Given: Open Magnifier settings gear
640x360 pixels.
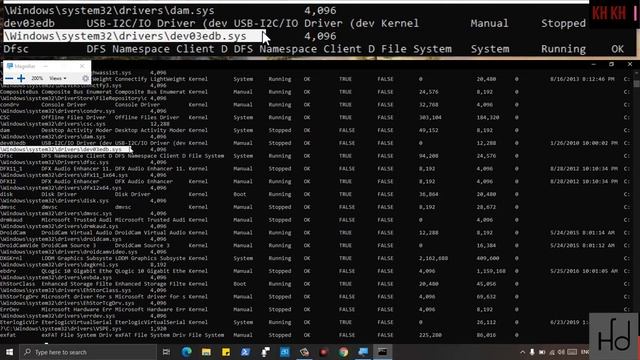Looking at the screenshot, I should (85, 78).
